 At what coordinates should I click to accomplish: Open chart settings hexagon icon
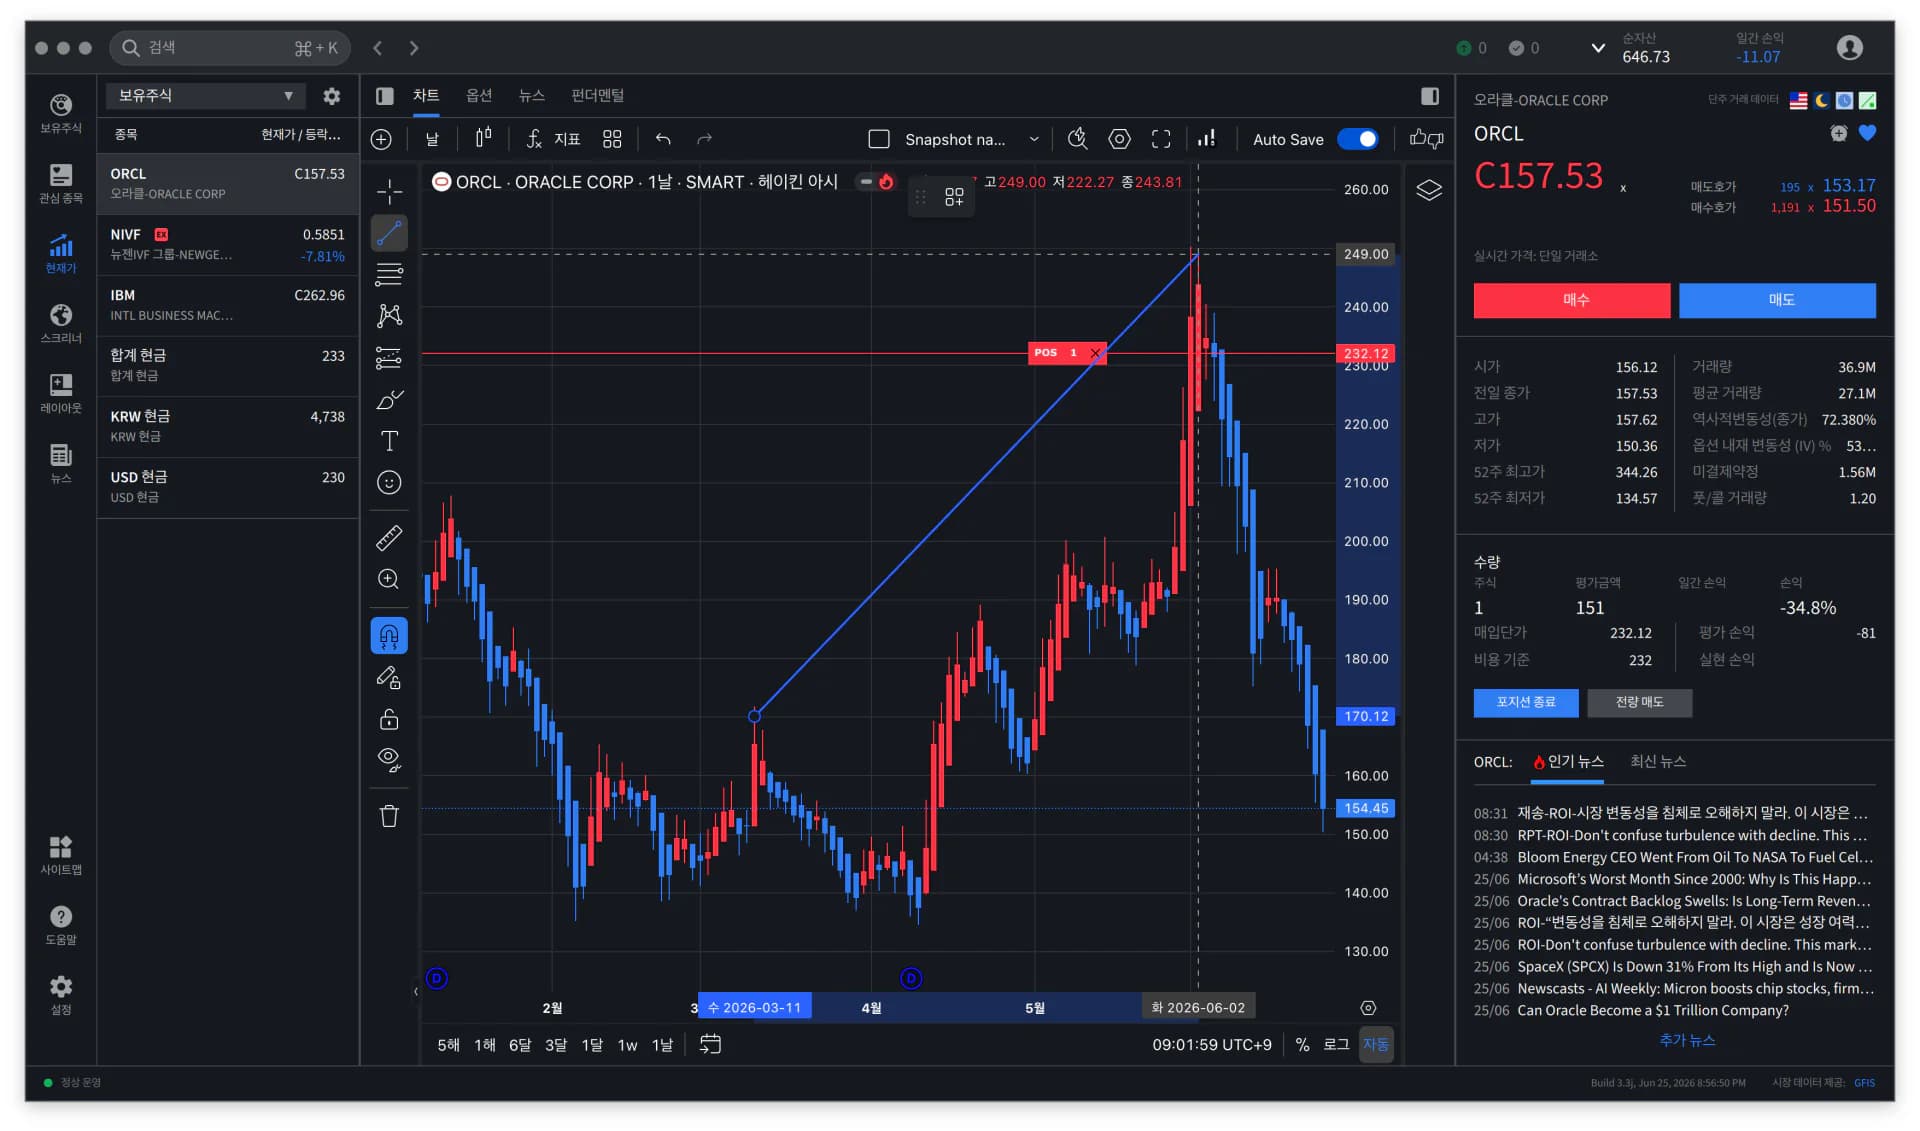pos(1119,139)
